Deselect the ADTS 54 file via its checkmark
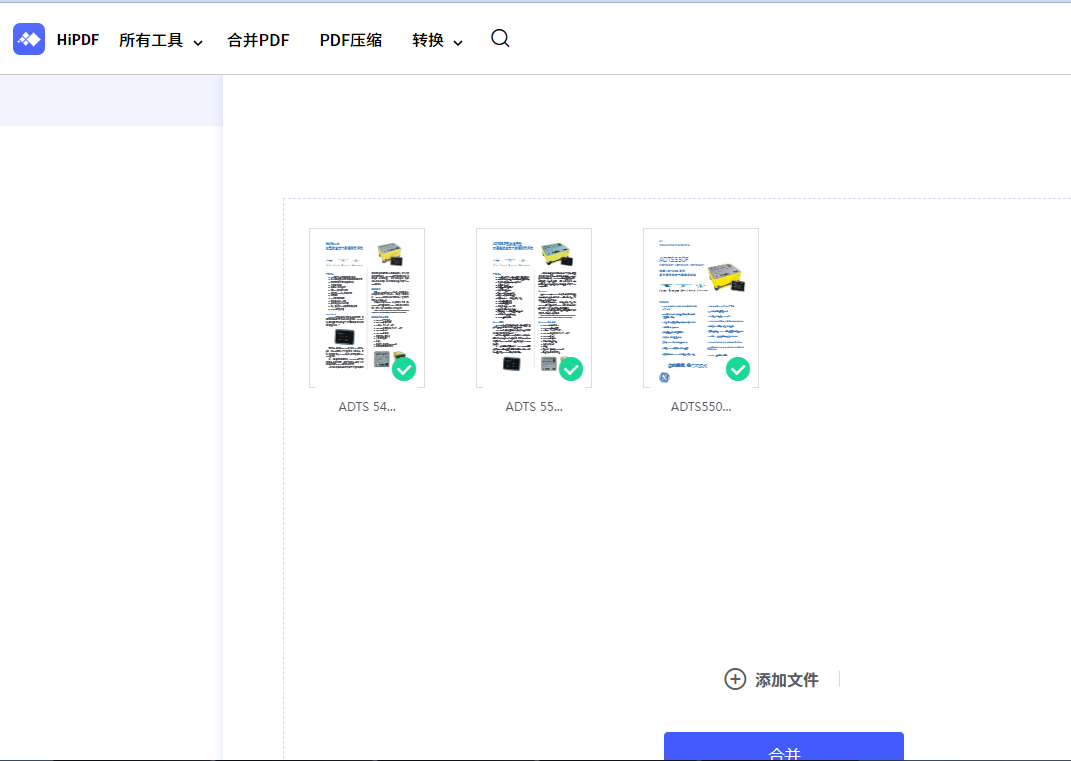The height and width of the screenshot is (761, 1071). pos(404,369)
